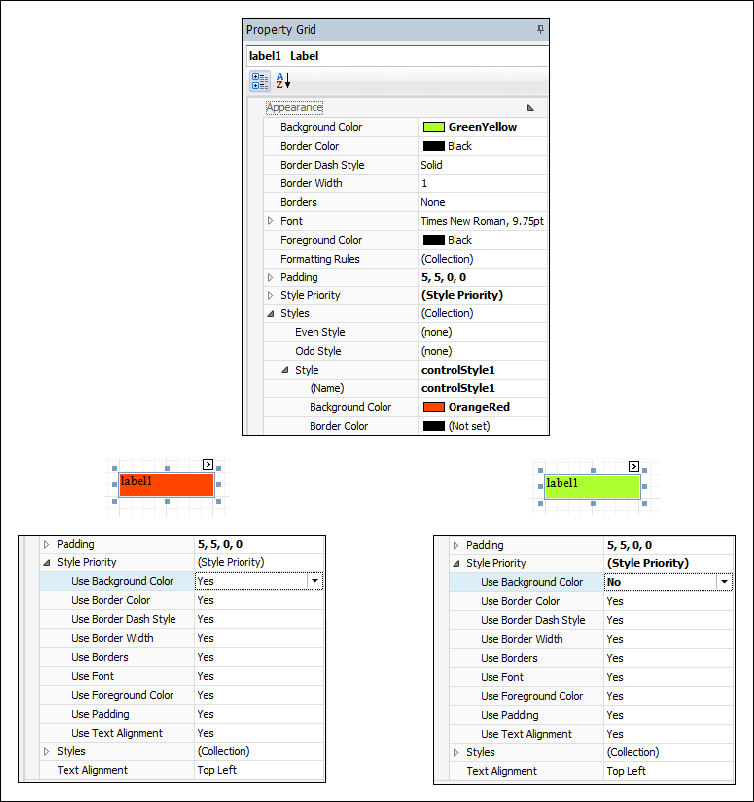This screenshot has width=754, height=802.
Task: Select Use Border Width row in right panel
Action: [x=591, y=639]
